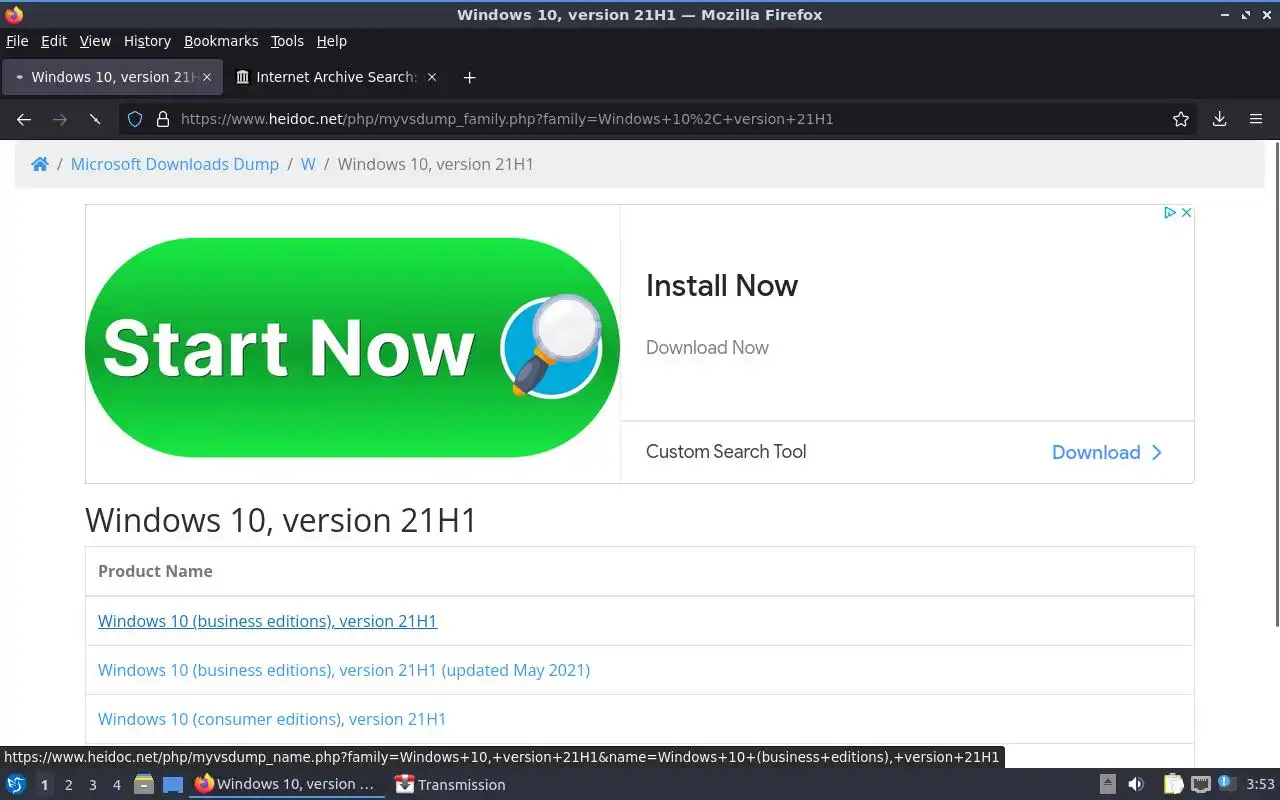
Task: Open the W breadcrumb link
Action: pyautogui.click(x=308, y=164)
